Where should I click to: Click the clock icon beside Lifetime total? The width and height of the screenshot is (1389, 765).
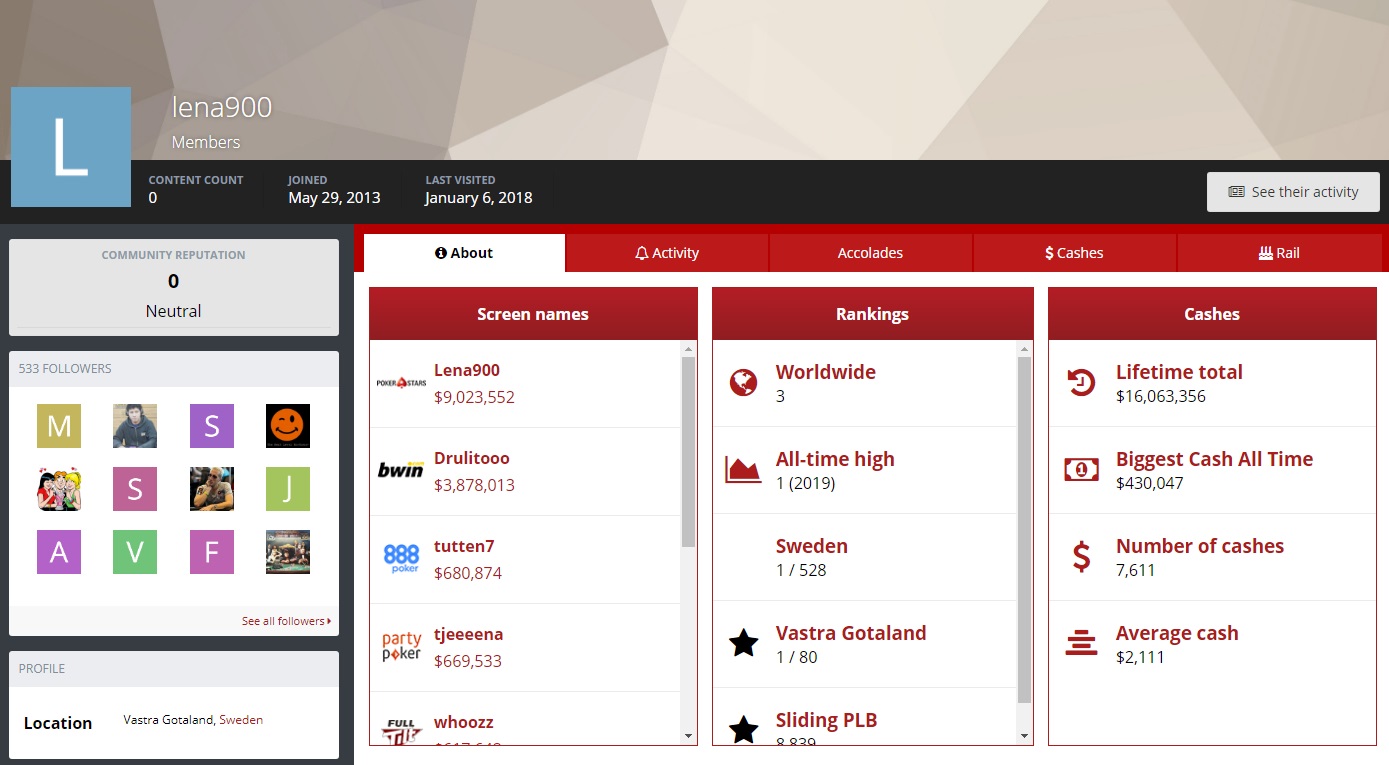click(1081, 382)
